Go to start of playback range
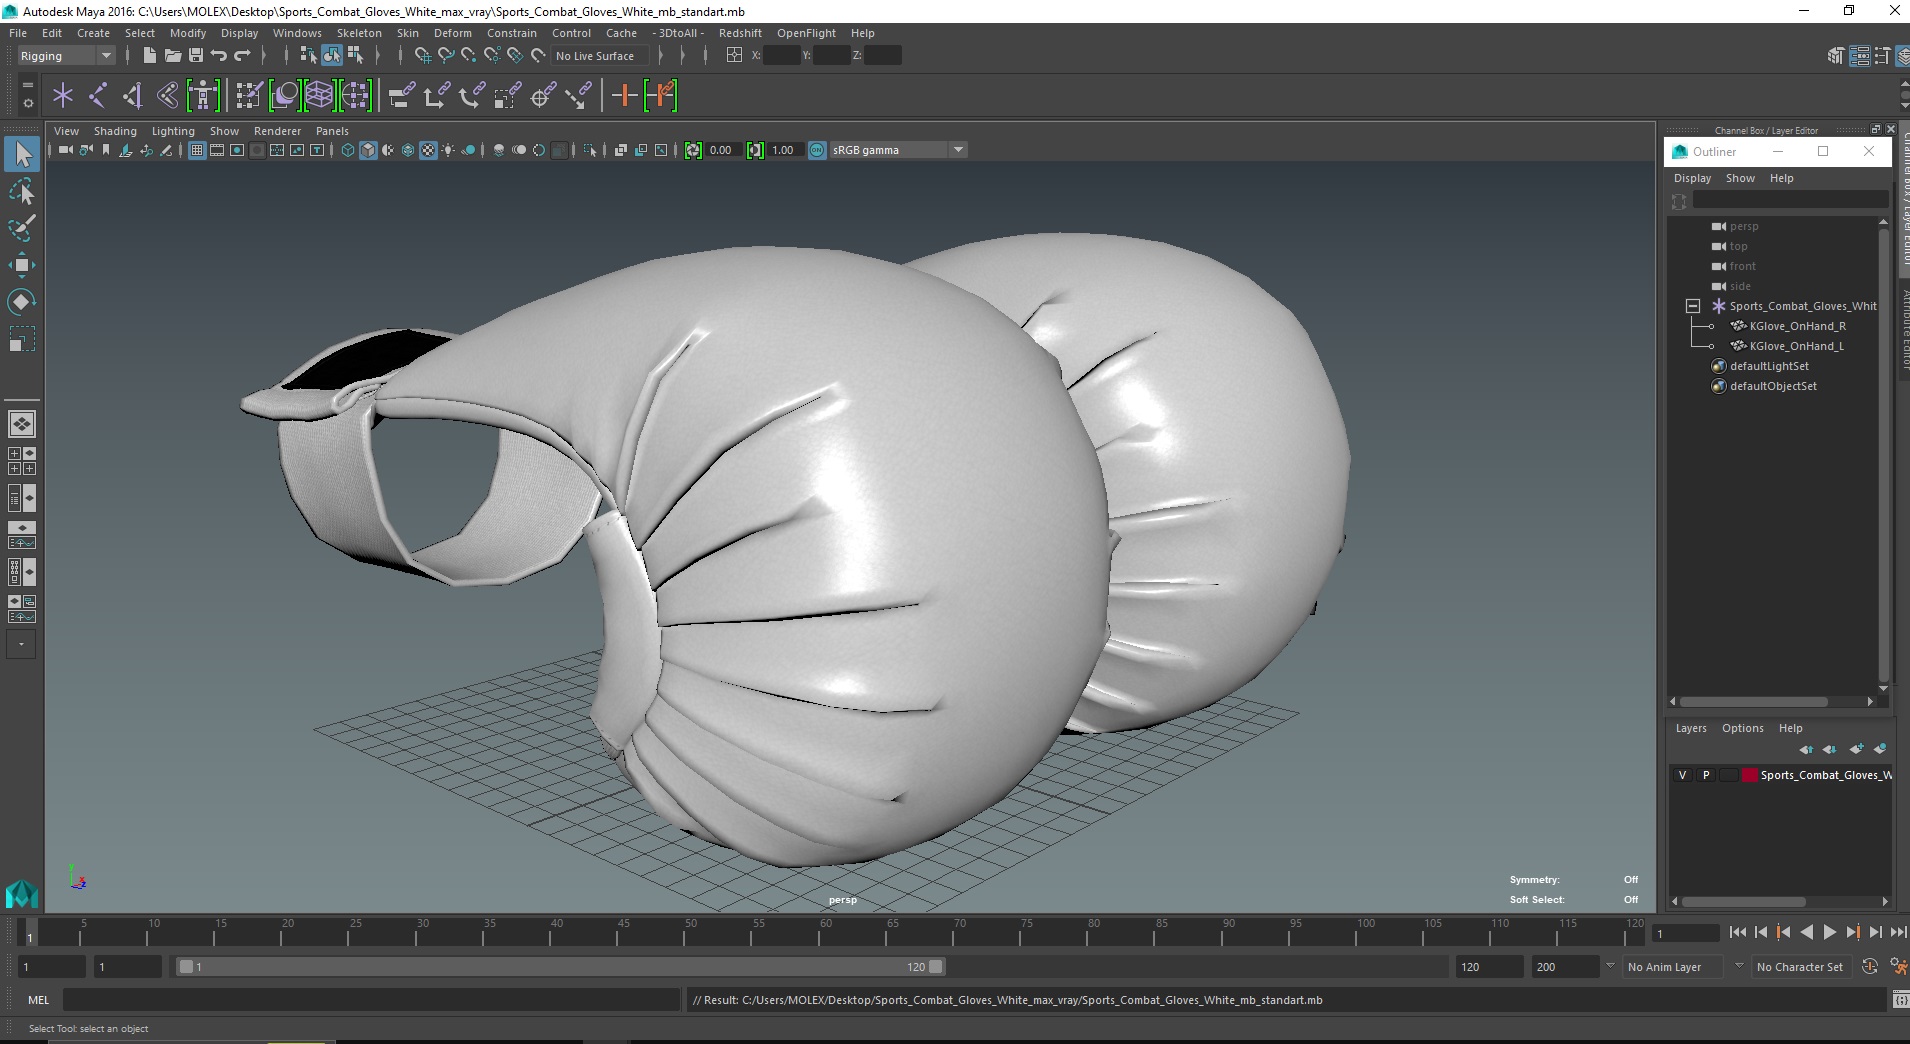Screen dimensions: 1910x1044 pos(1737,932)
